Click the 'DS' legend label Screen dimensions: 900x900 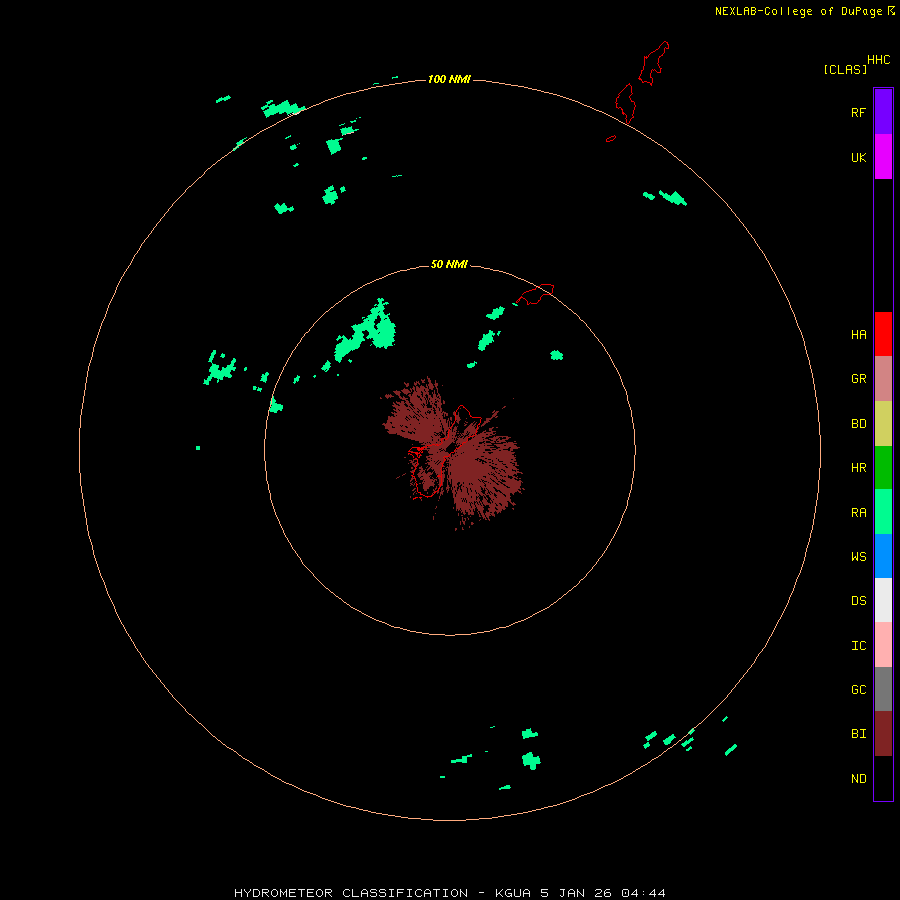click(x=858, y=601)
